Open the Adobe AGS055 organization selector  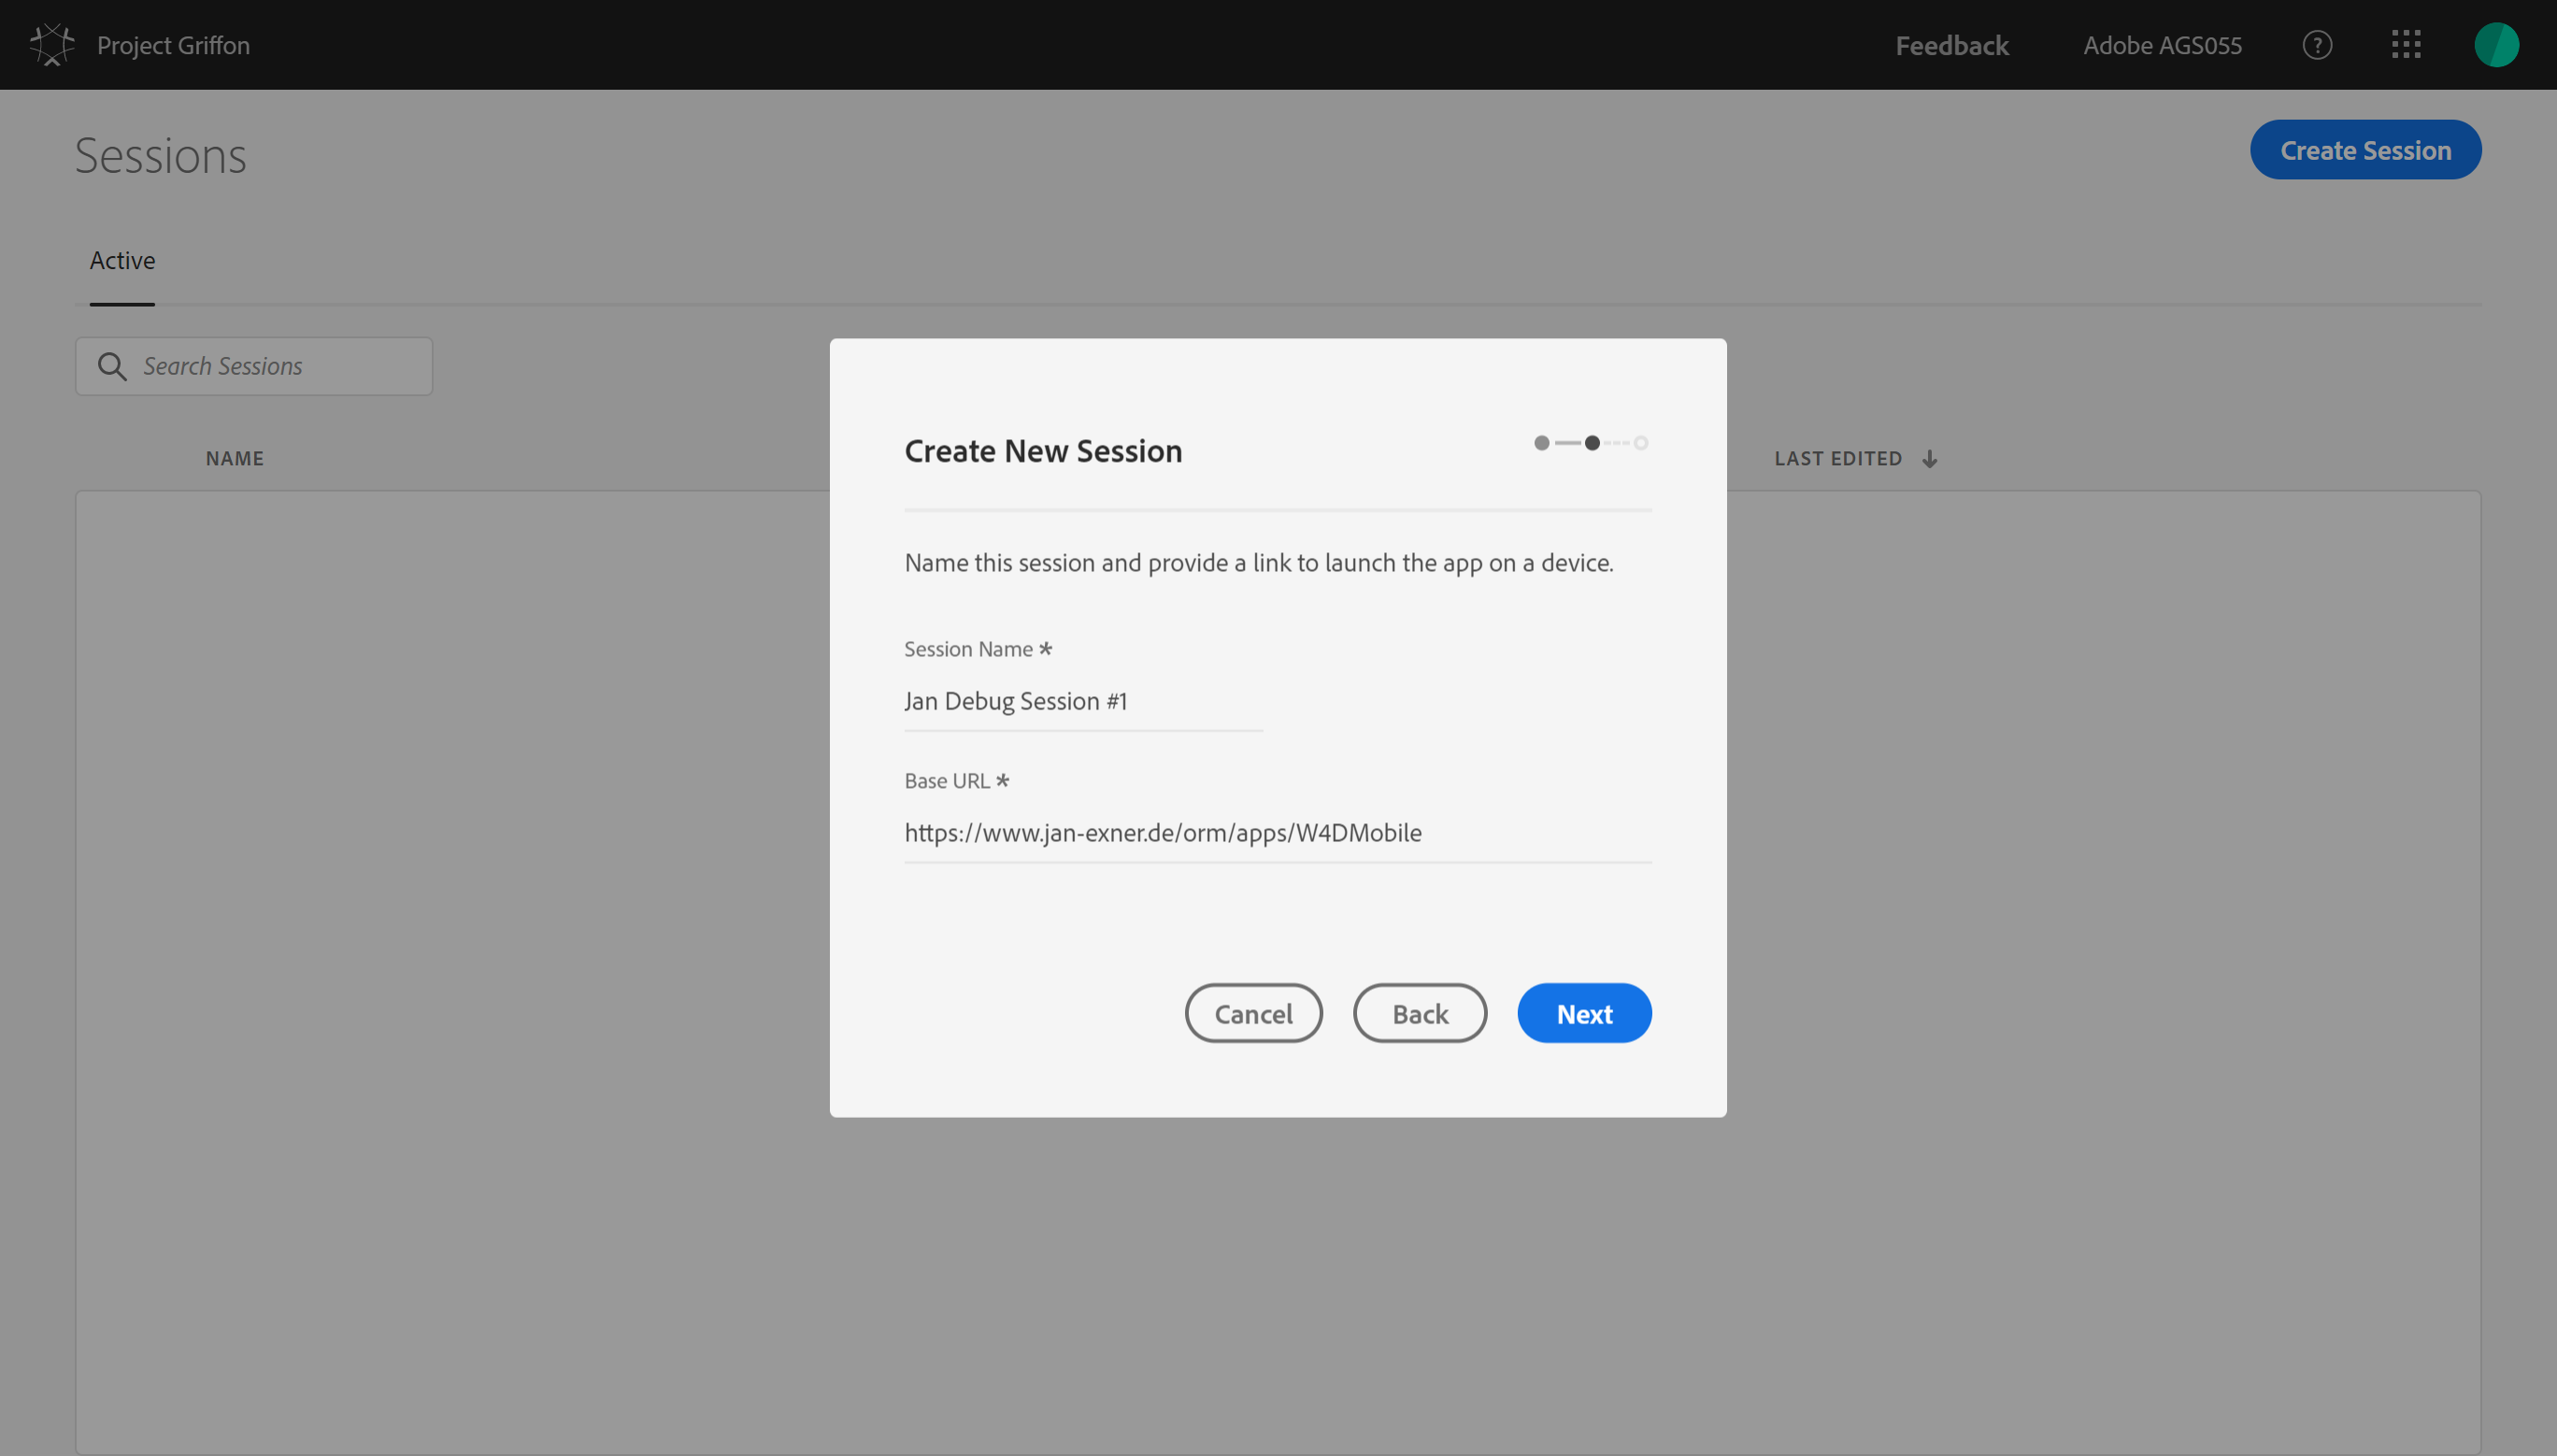click(x=2162, y=44)
